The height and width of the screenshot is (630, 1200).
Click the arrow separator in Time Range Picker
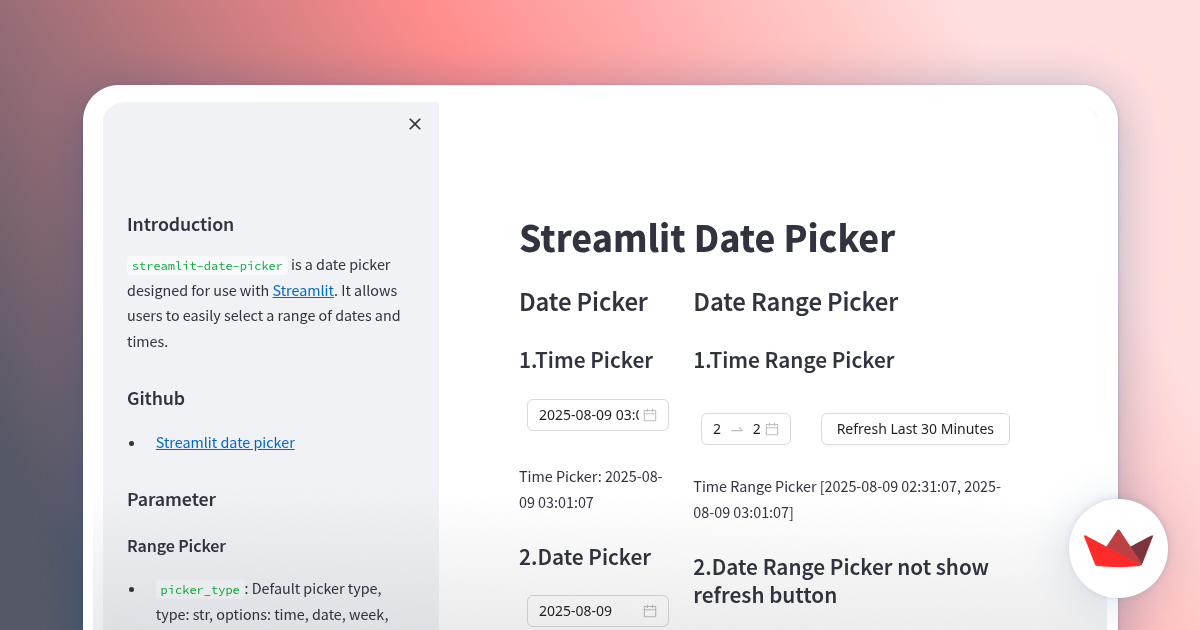737,429
